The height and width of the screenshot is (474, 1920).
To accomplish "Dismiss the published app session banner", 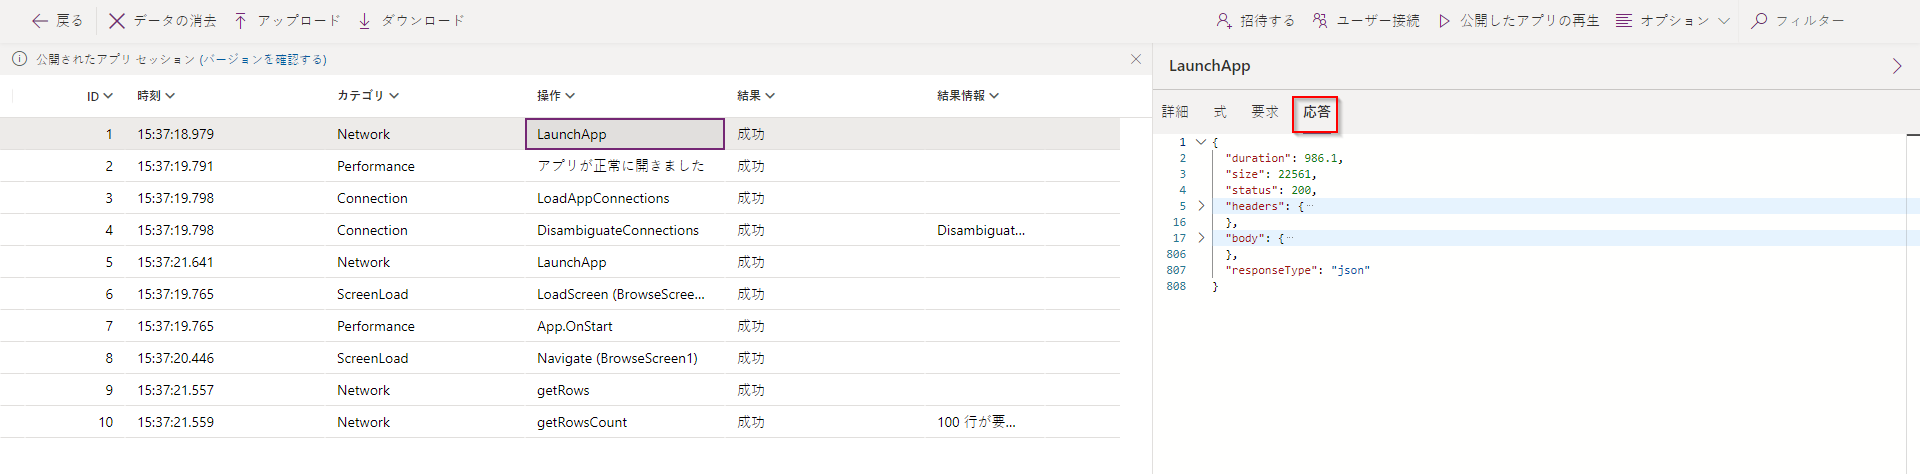I will [x=1136, y=59].
